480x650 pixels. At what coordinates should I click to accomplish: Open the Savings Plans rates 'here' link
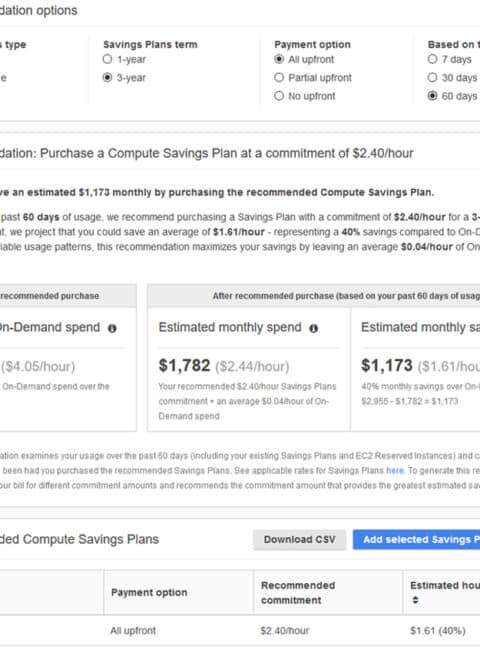pyautogui.click(x=395, y=471)
